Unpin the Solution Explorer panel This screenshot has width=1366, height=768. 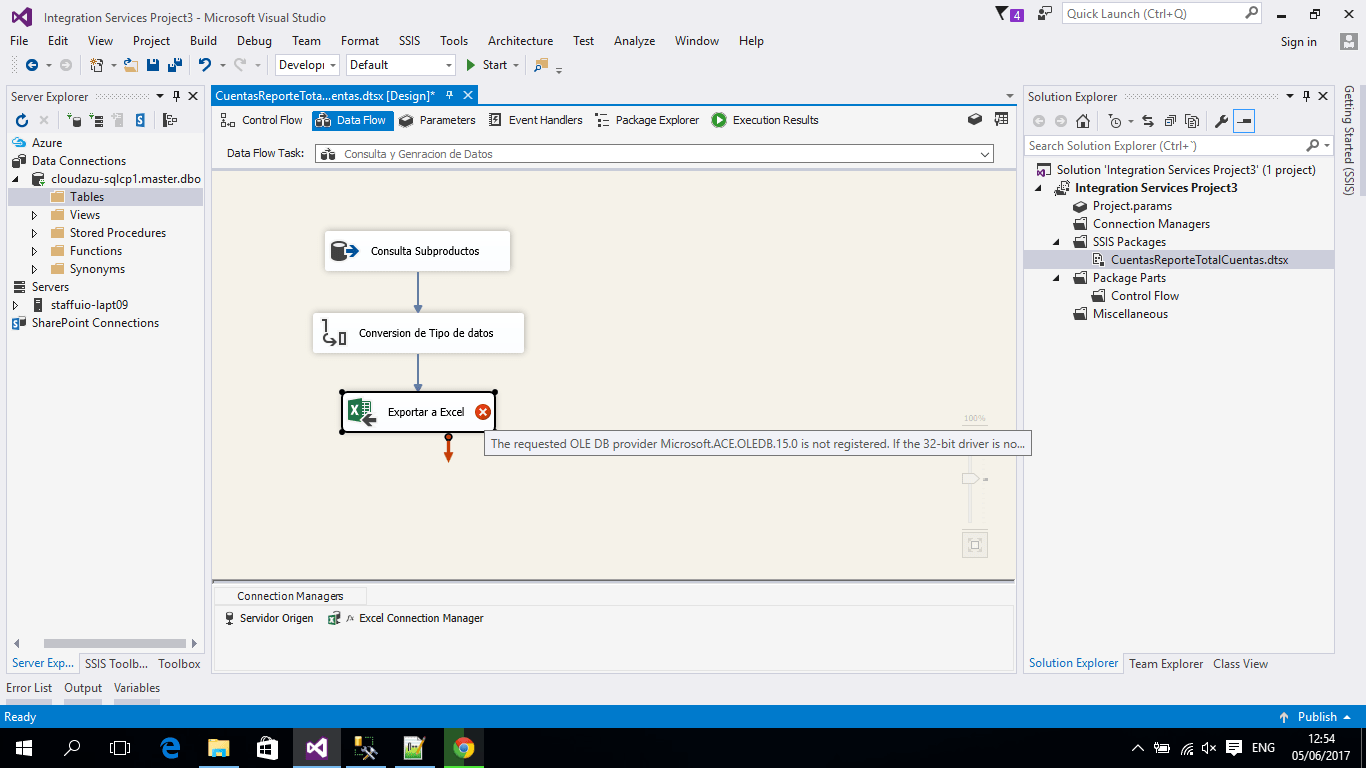1308,96
